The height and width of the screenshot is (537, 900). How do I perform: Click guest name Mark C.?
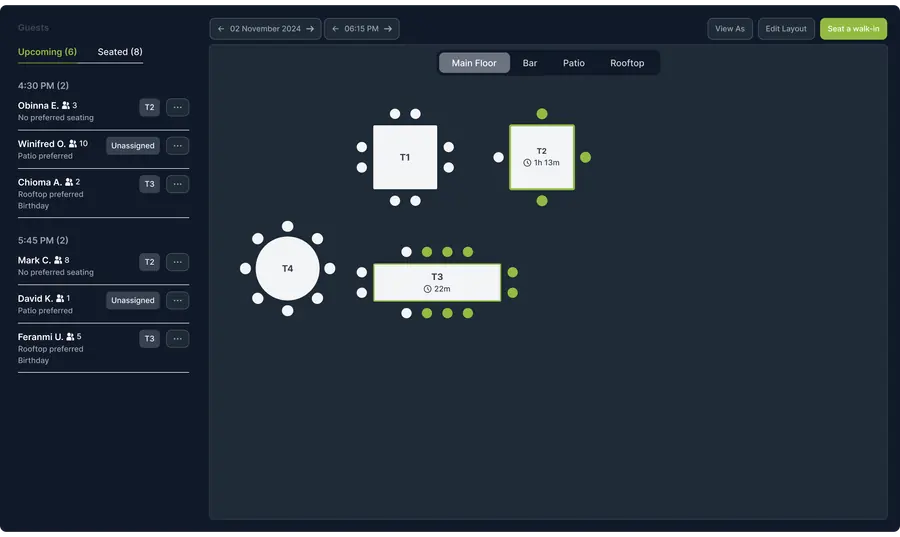point(34,260)
